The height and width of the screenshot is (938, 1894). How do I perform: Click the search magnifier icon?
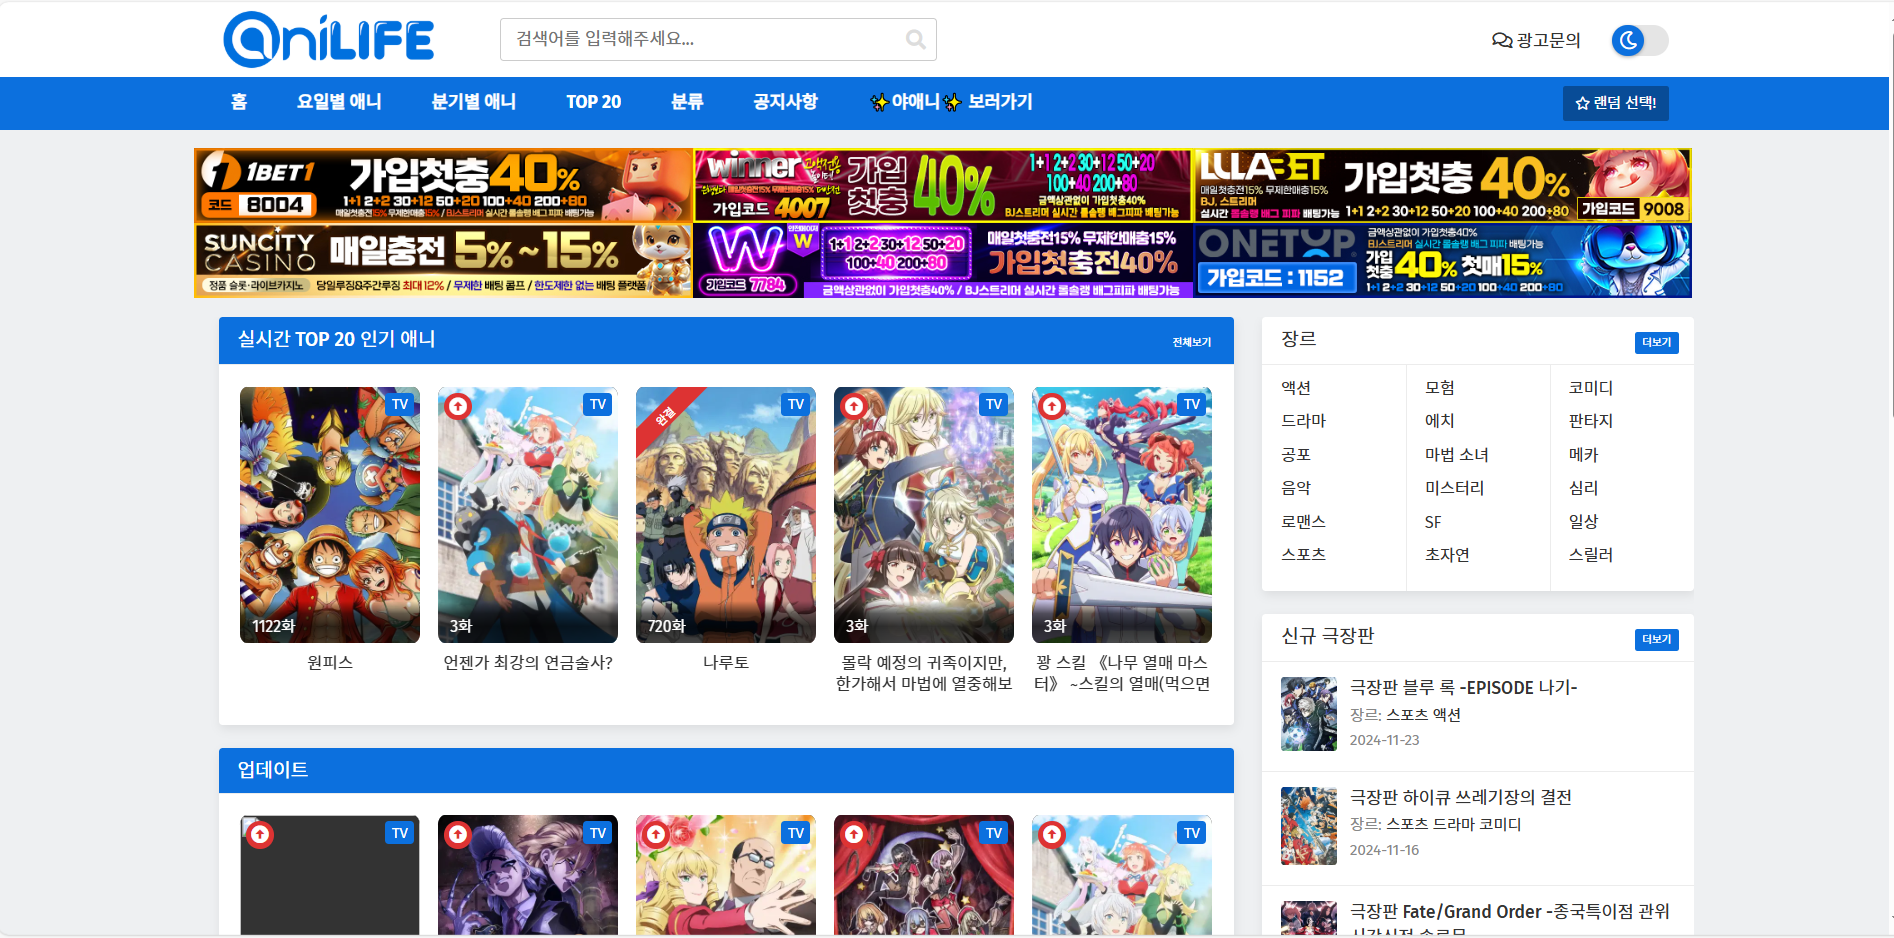click(x=915, y=39)
